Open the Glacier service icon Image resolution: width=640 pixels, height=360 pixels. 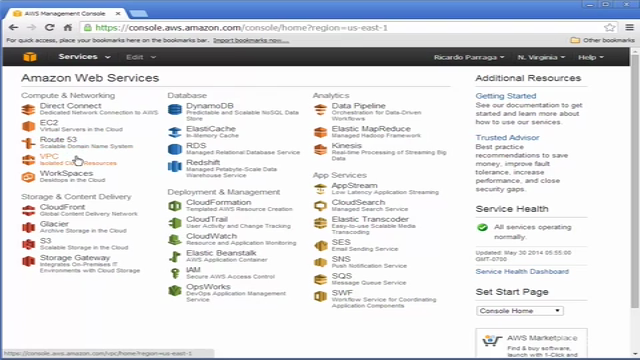(28, 227)
